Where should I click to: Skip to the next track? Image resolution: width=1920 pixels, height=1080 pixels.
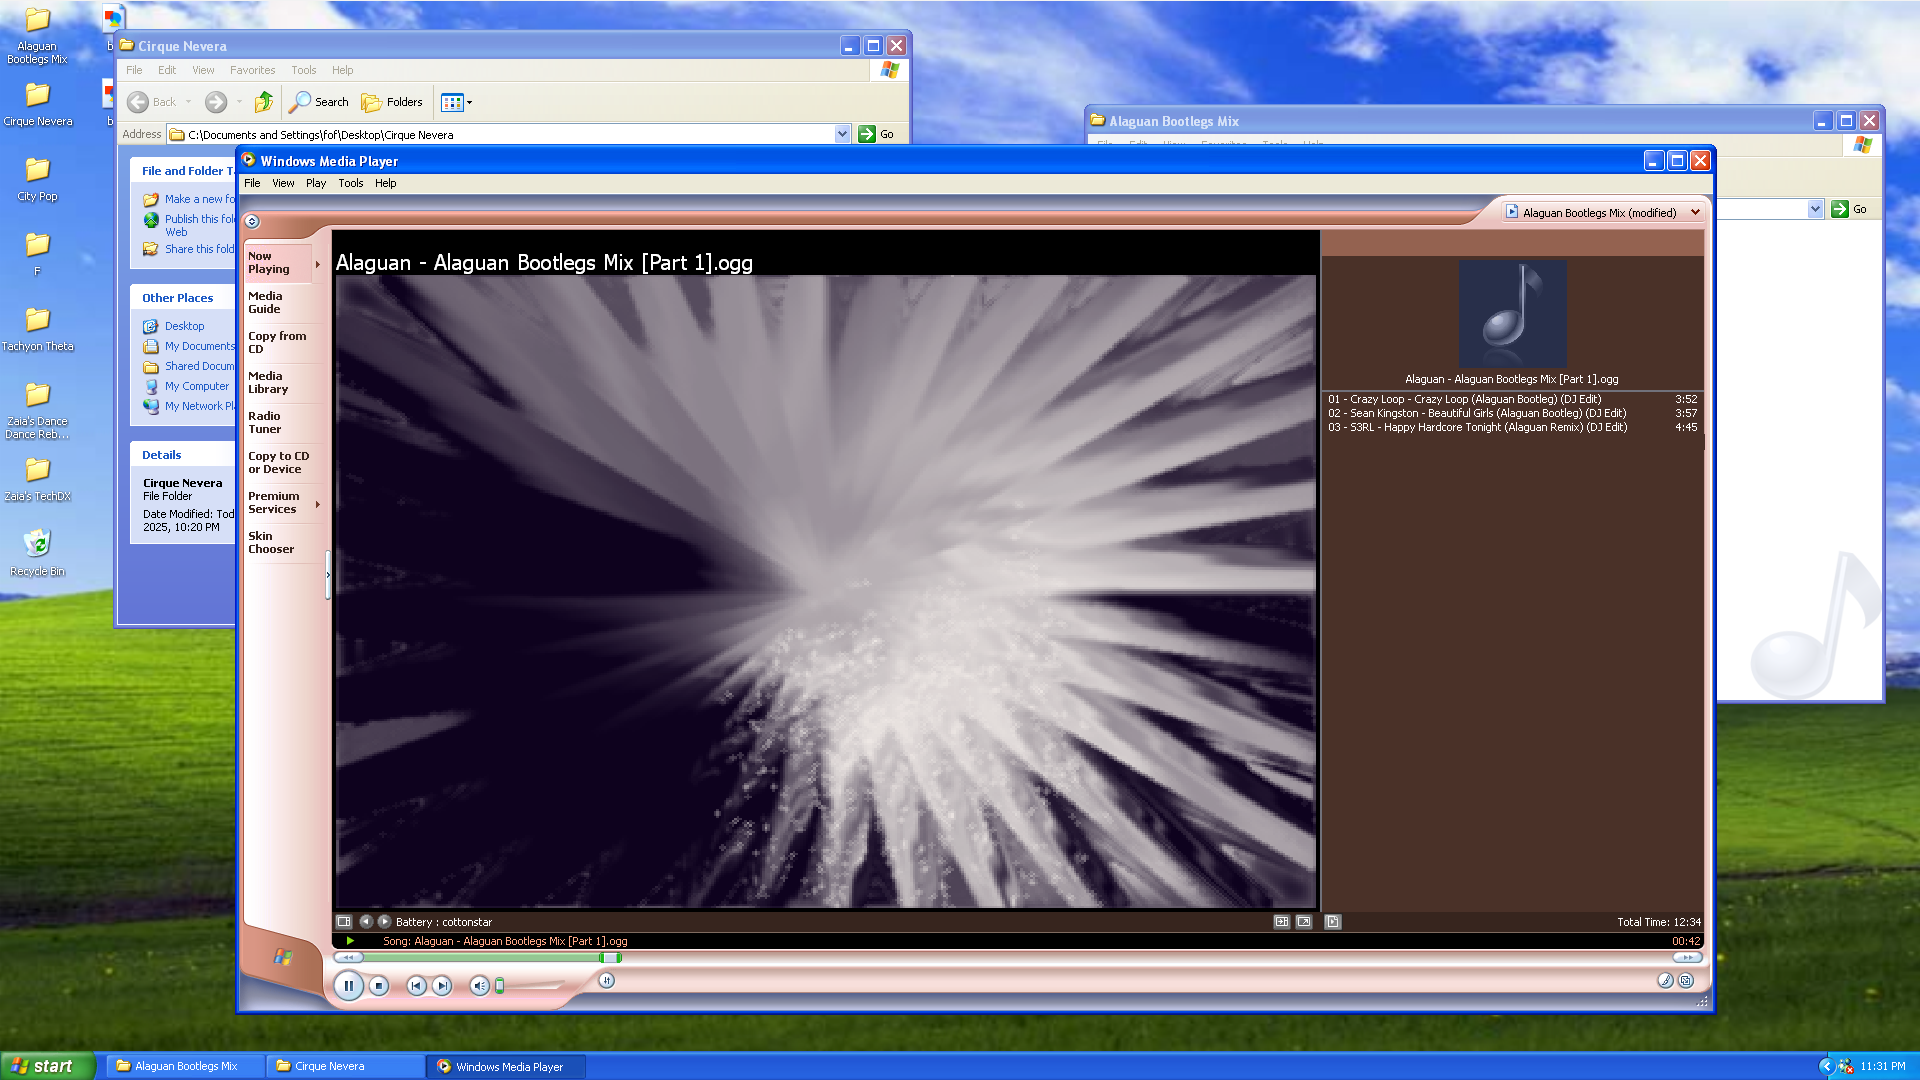pos(442,986)
